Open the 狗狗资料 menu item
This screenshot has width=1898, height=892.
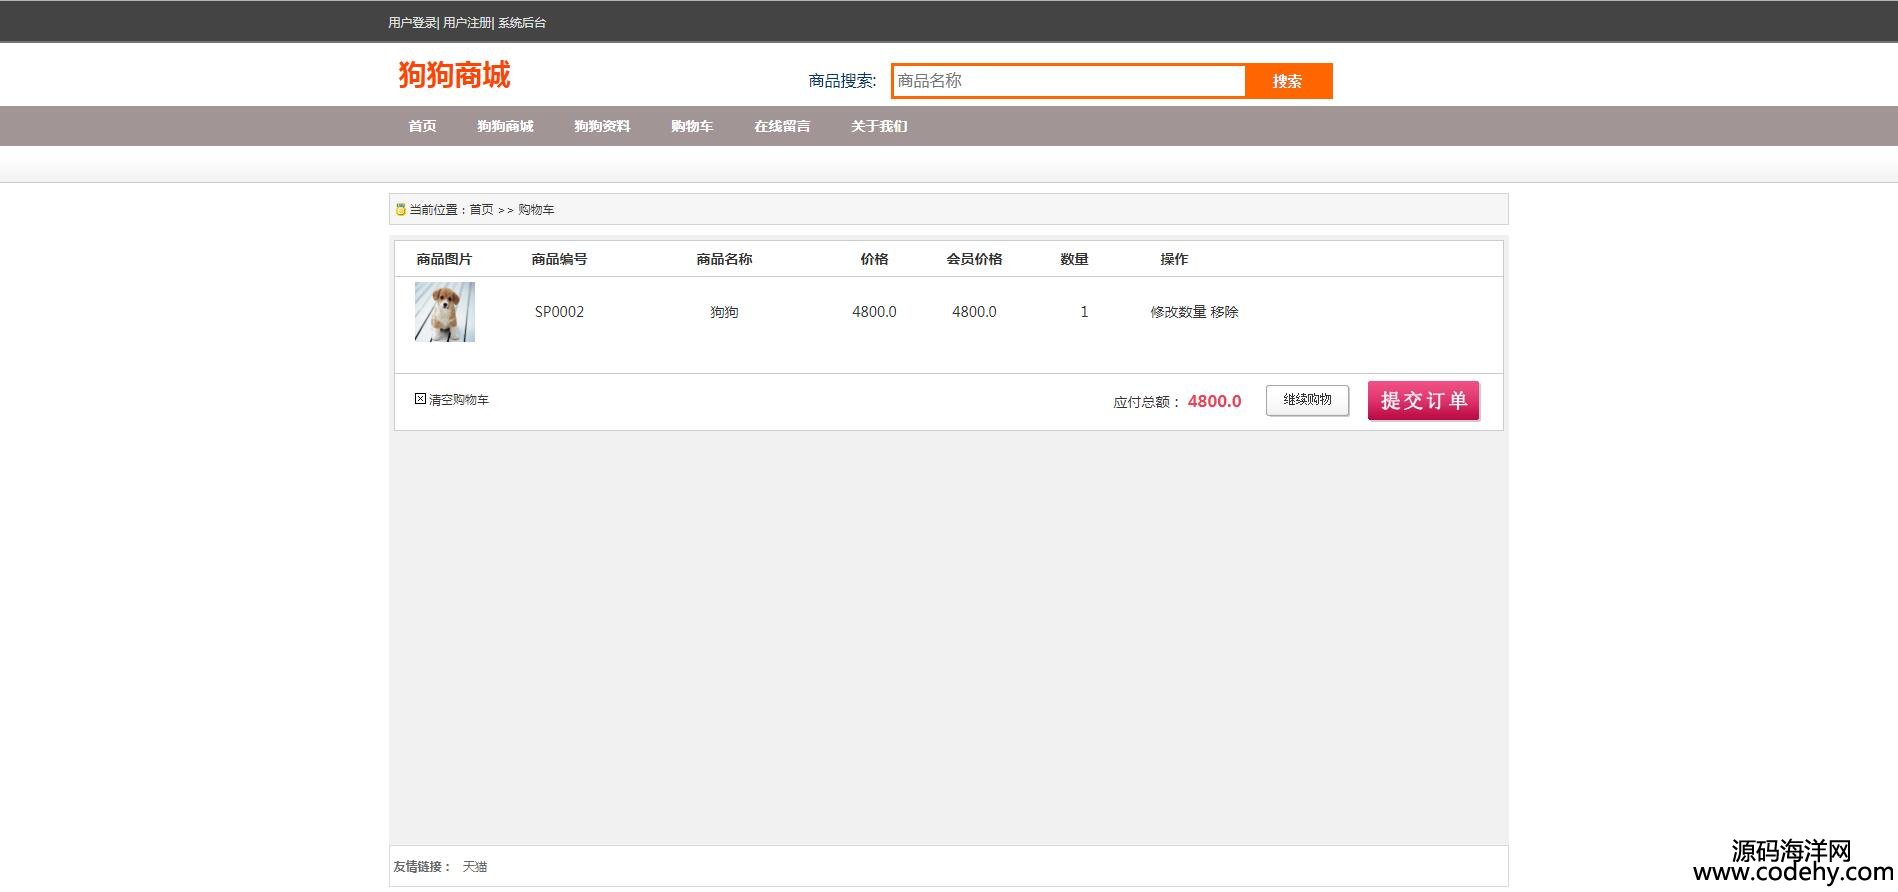coord(602,126)
